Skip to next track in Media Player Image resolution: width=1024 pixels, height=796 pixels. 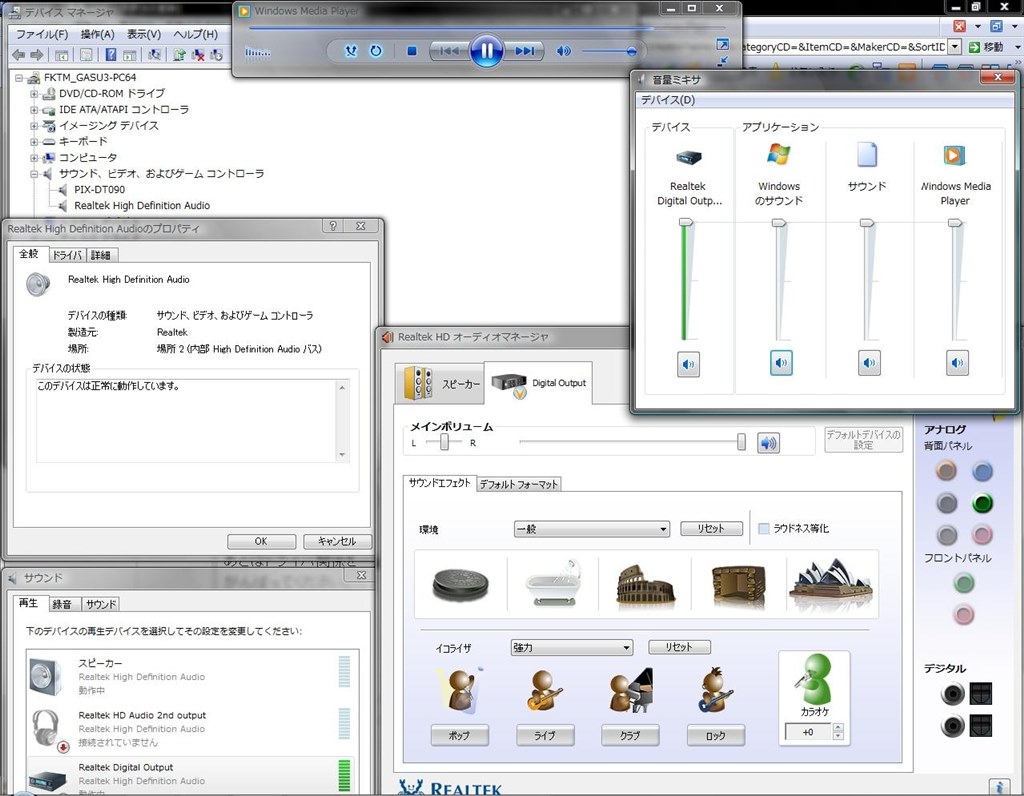point(525,51)
